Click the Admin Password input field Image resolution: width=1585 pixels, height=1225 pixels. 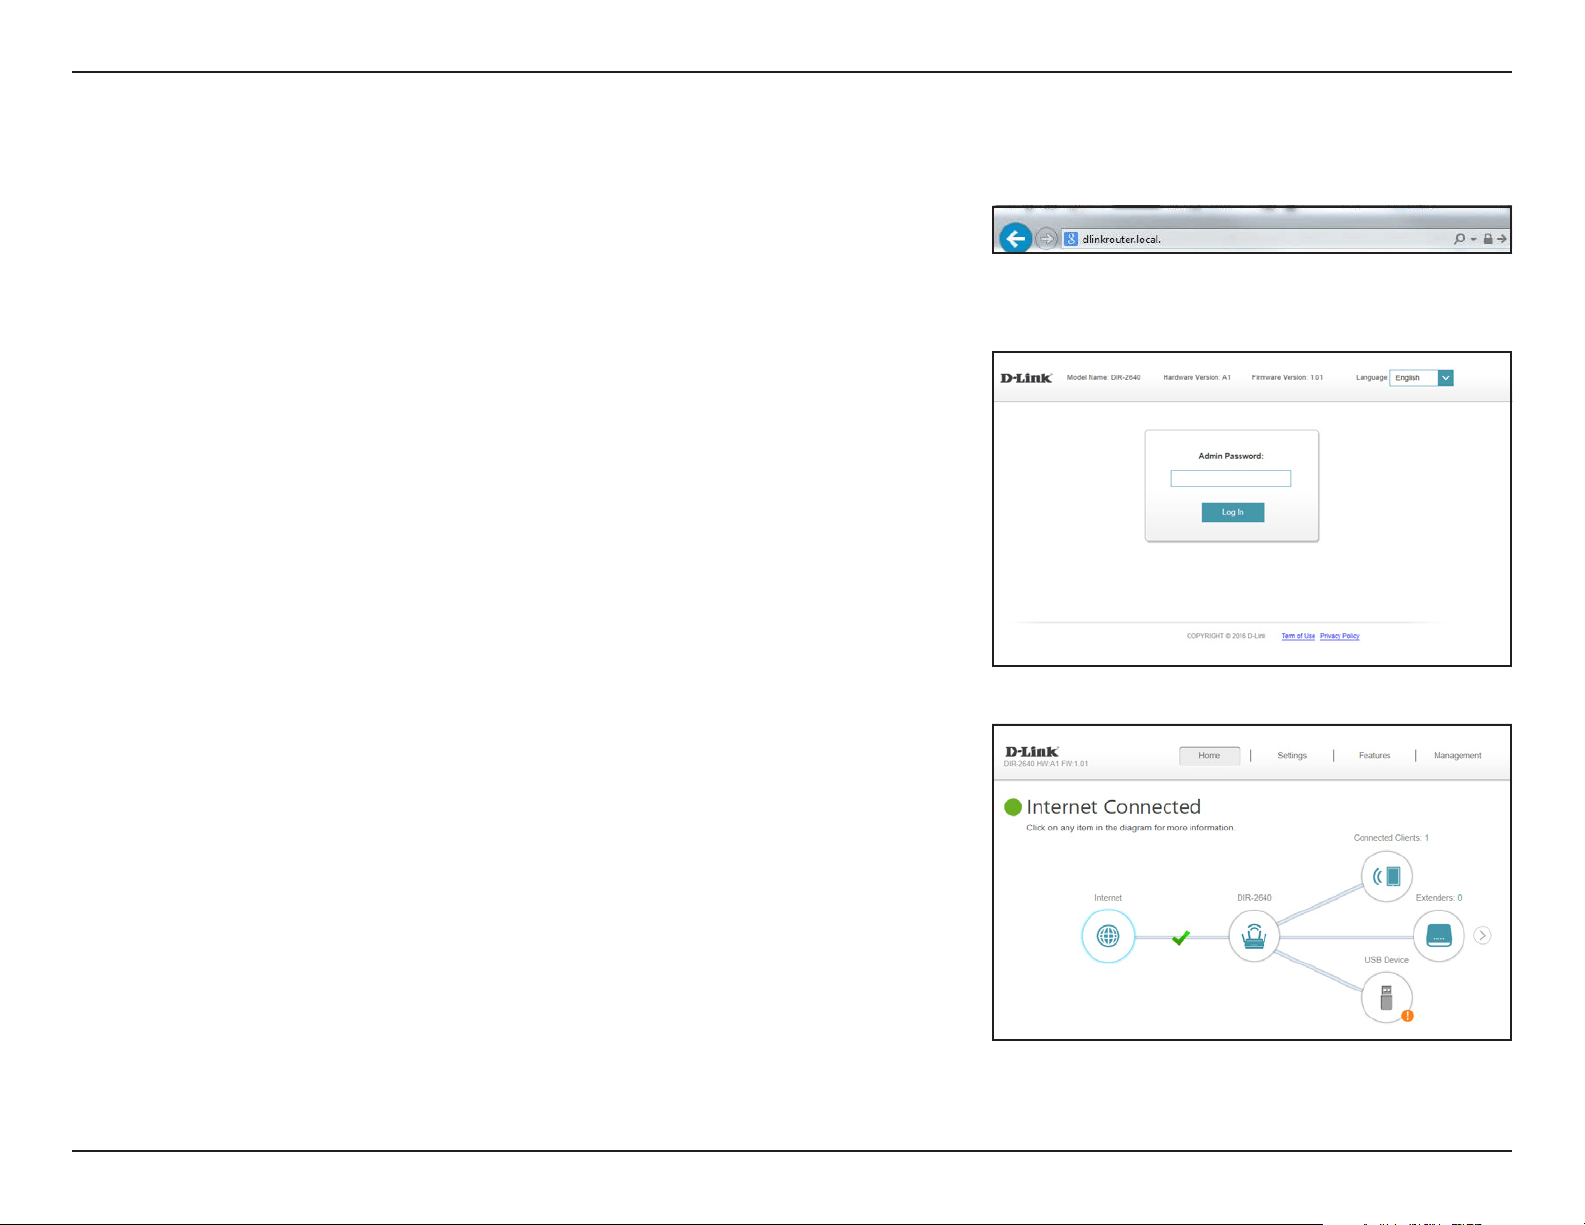pyautogui.click(x=1231, y=479)
